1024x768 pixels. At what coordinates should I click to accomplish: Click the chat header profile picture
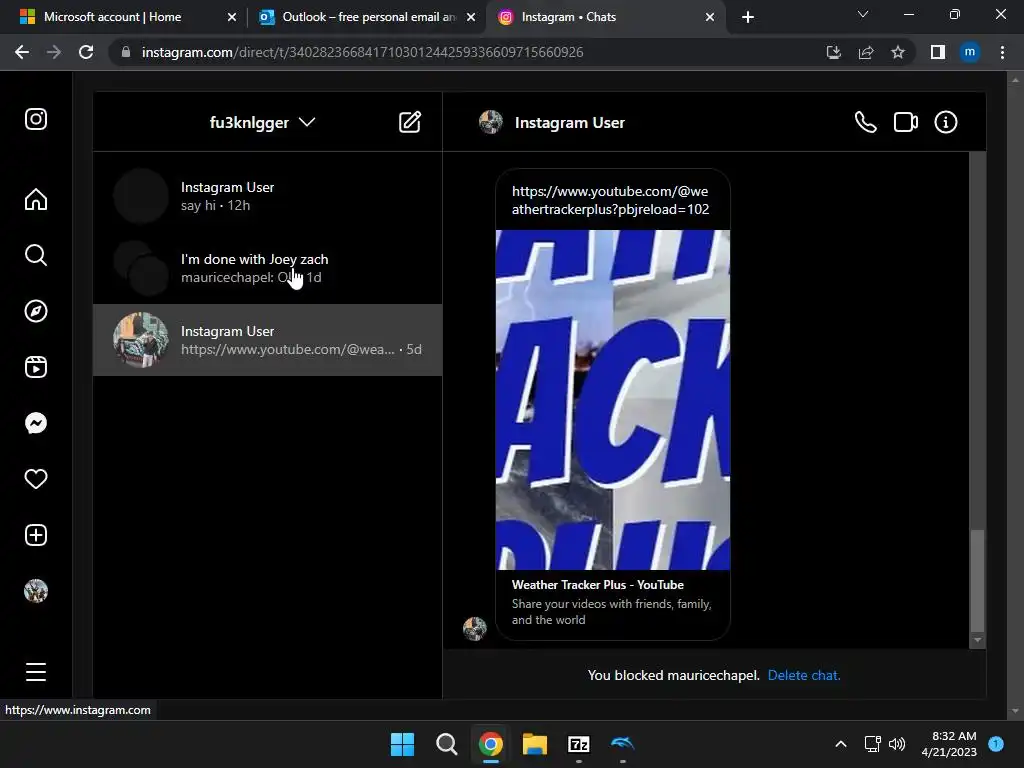(490, 122)
